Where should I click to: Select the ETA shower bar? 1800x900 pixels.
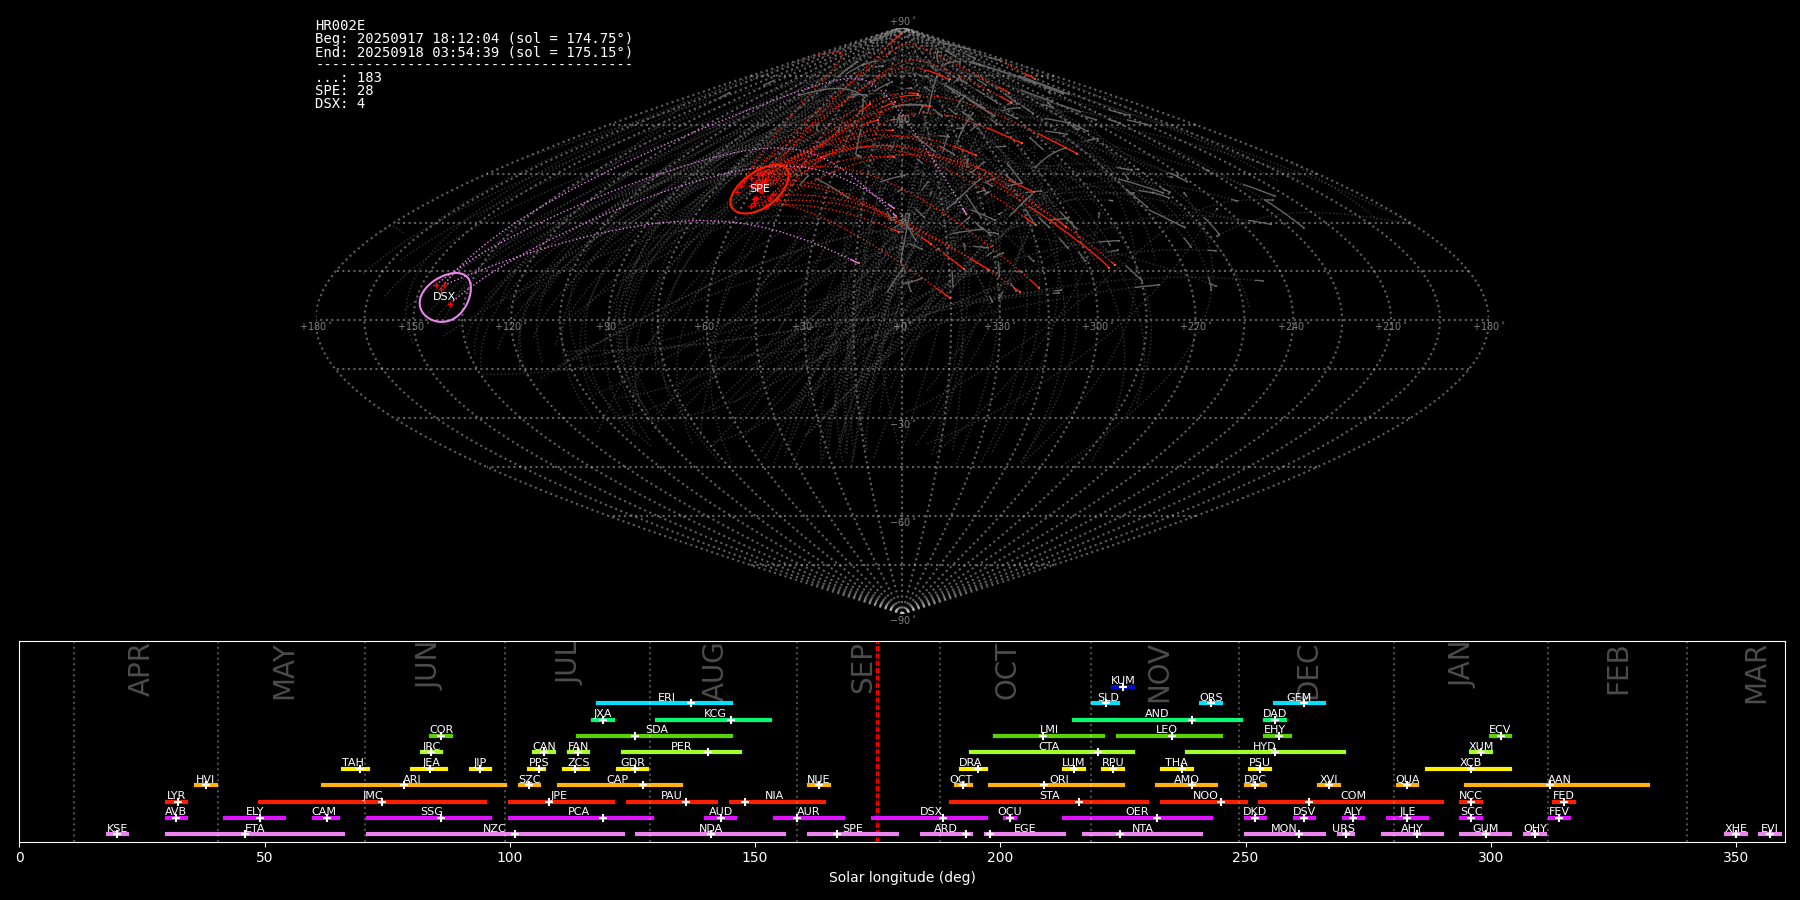tap(255, 834)
